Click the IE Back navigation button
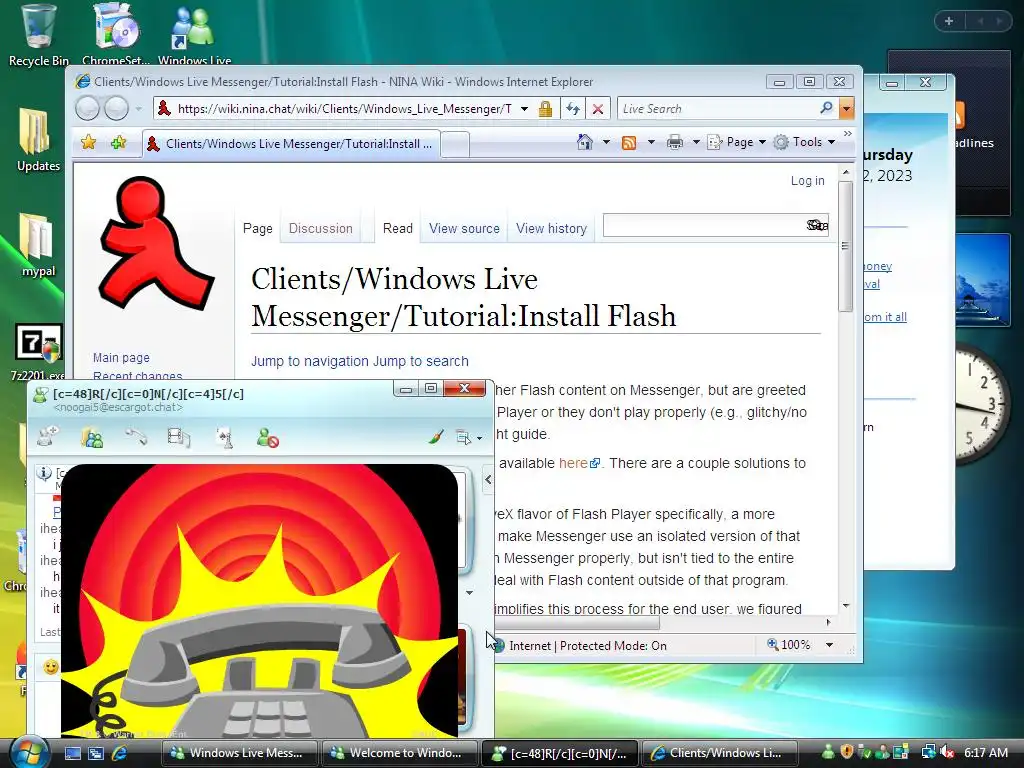This screenshot has height=768, width=1024. pos(88,108)
